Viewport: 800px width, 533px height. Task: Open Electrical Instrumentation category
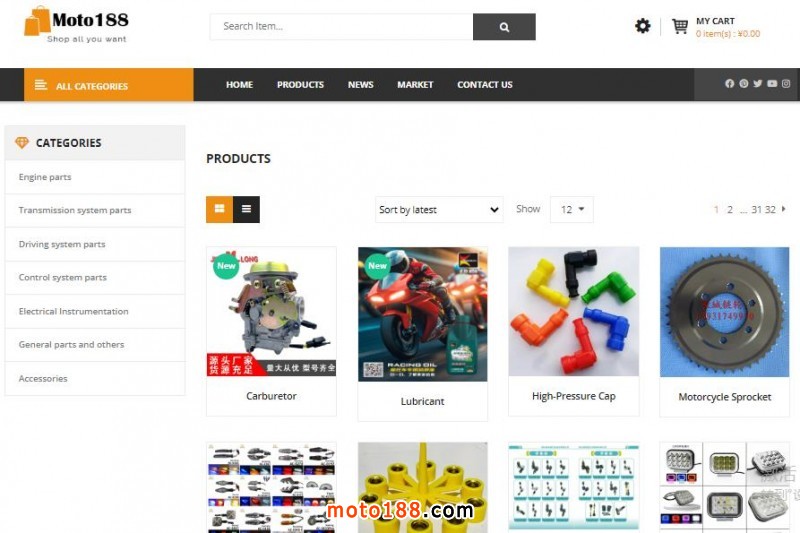[x=73, y=311]
